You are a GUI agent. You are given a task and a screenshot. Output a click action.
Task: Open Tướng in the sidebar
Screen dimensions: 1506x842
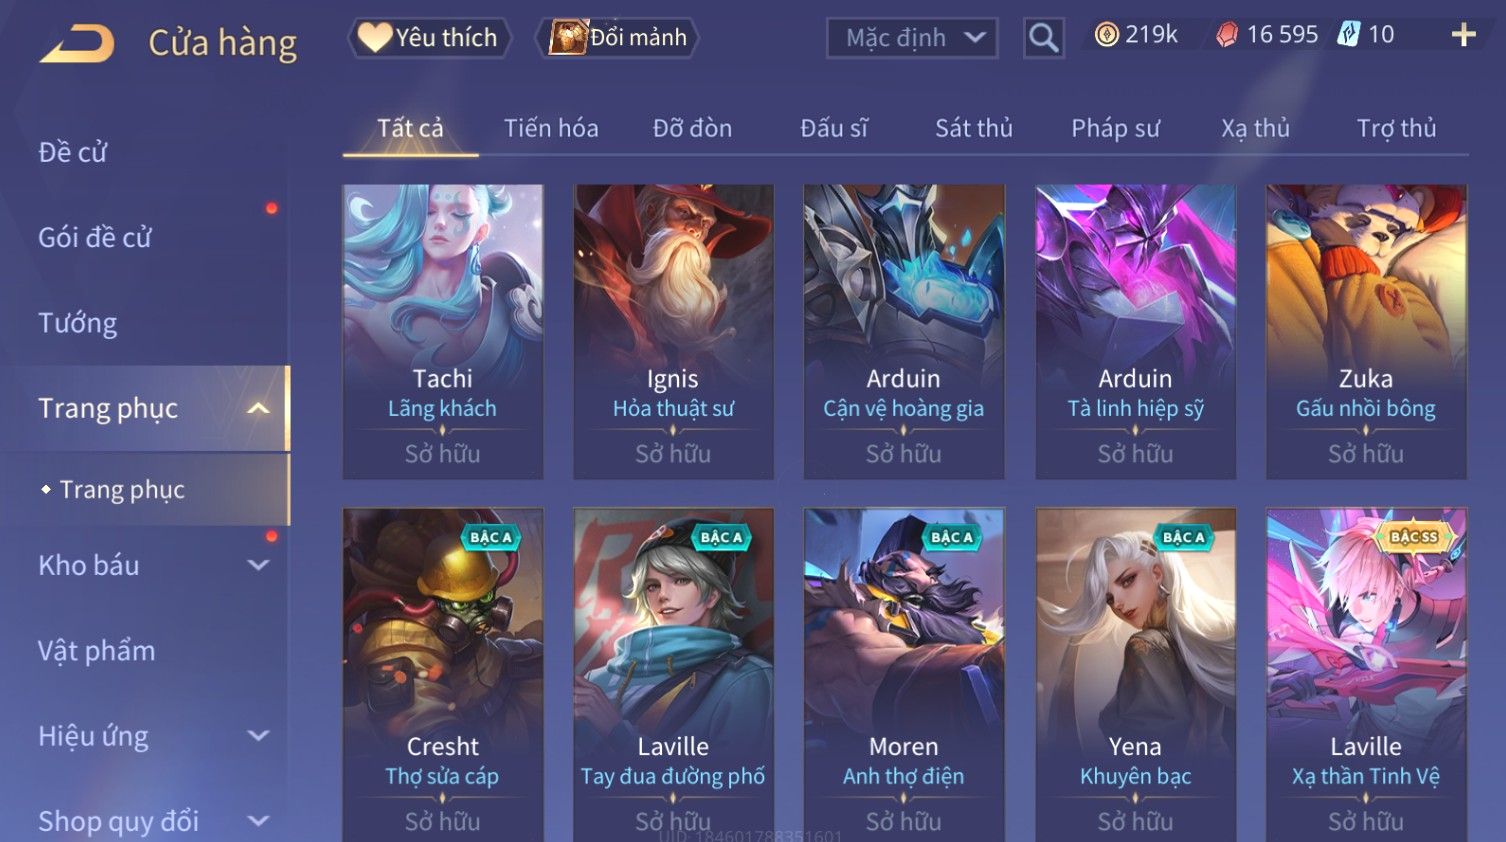pyautogui.click(x=78, y=323)
